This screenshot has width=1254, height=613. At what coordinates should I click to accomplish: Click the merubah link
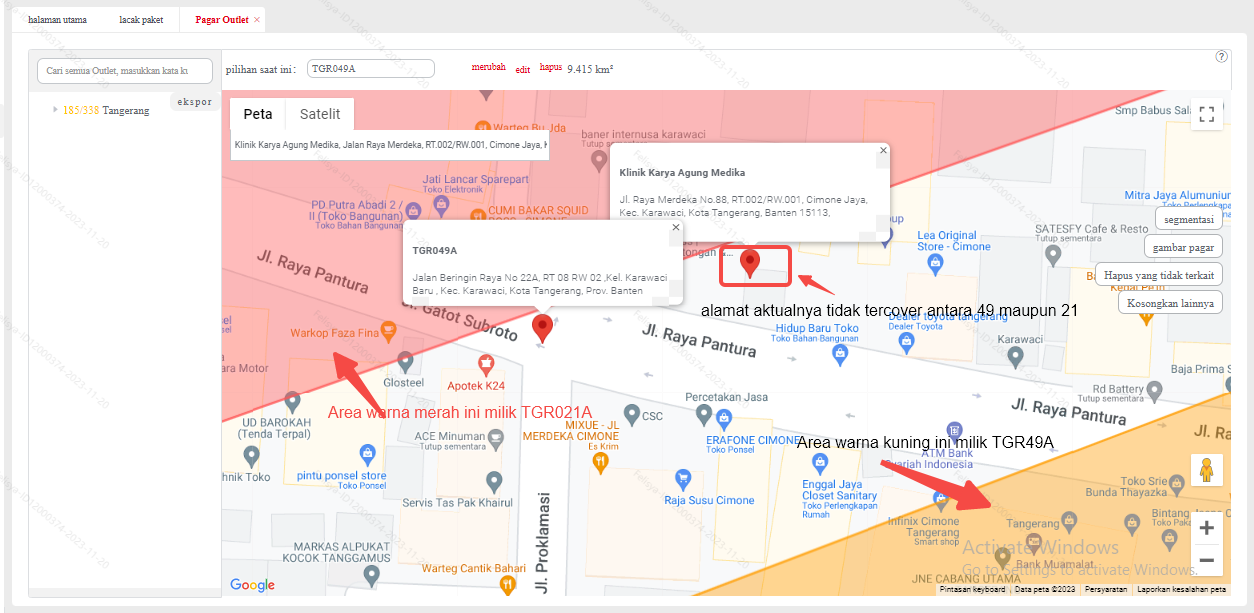[x=488, y=67]
